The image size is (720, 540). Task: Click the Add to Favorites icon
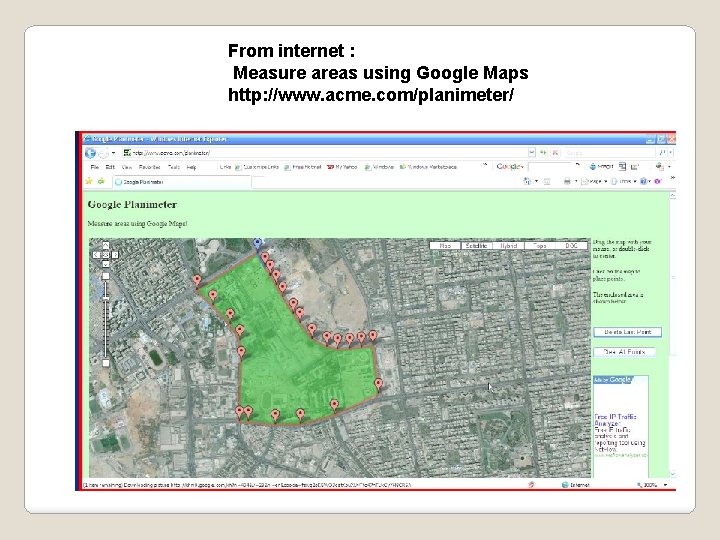pyautogui.click(x=101, y=181)
